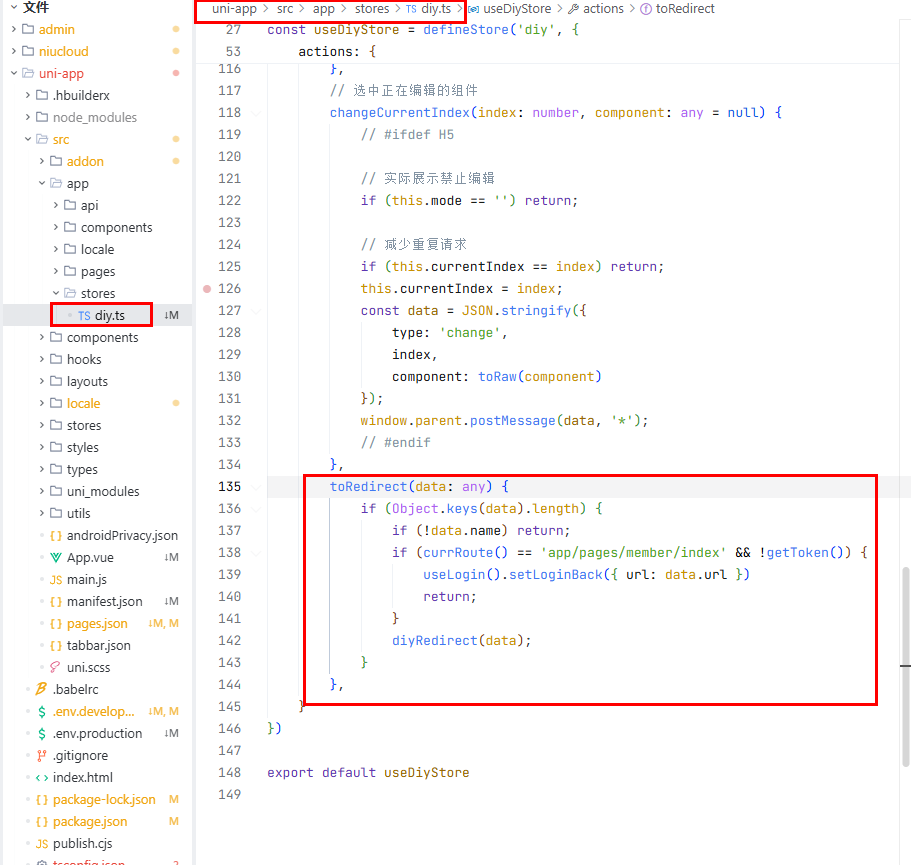Click the Vue icon beside App.vue
The image size is (911, 865).
pyautogui.click(x=56, y=557)
